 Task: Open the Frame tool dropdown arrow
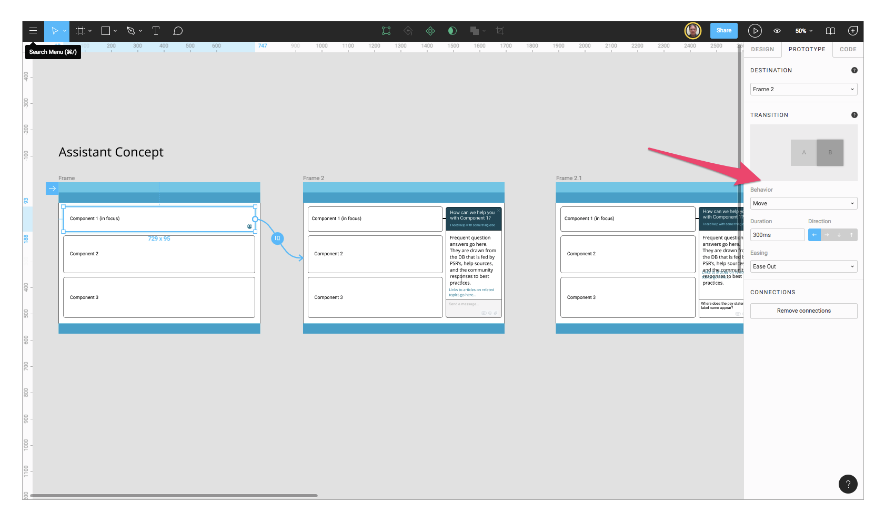pyautogui.click(x=90, y=31)
